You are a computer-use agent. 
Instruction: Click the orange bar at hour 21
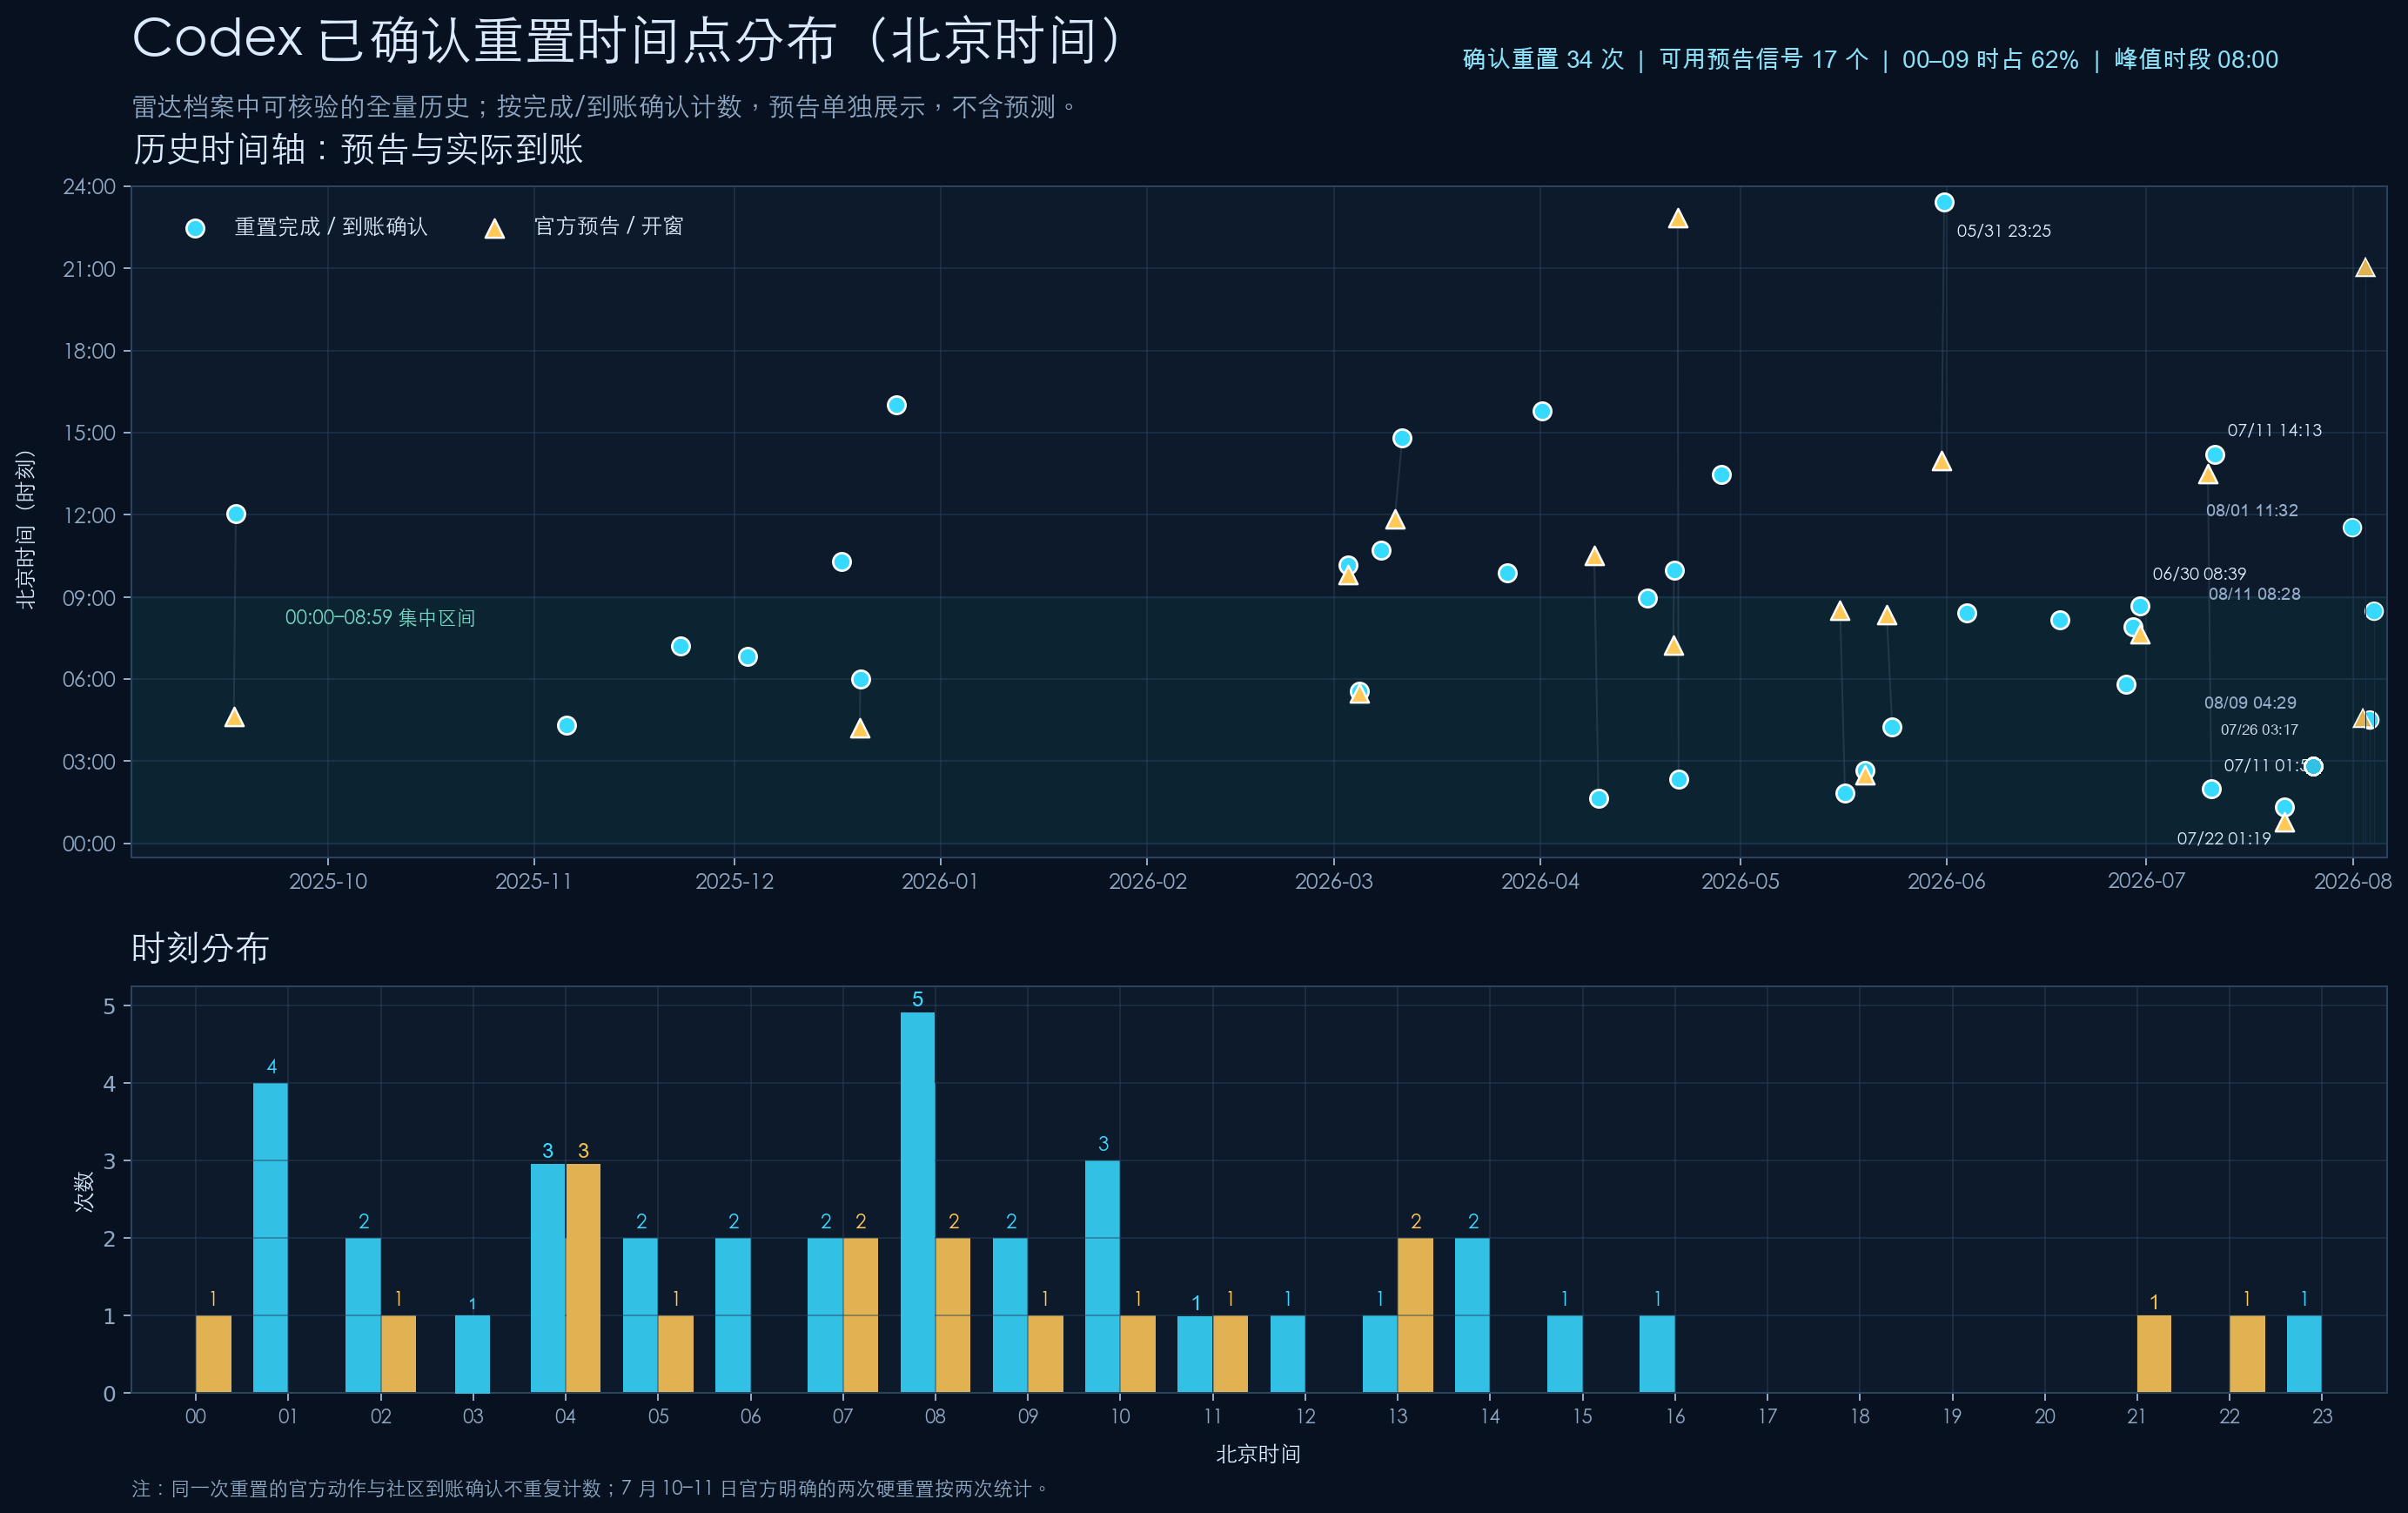(2154, 1354)
